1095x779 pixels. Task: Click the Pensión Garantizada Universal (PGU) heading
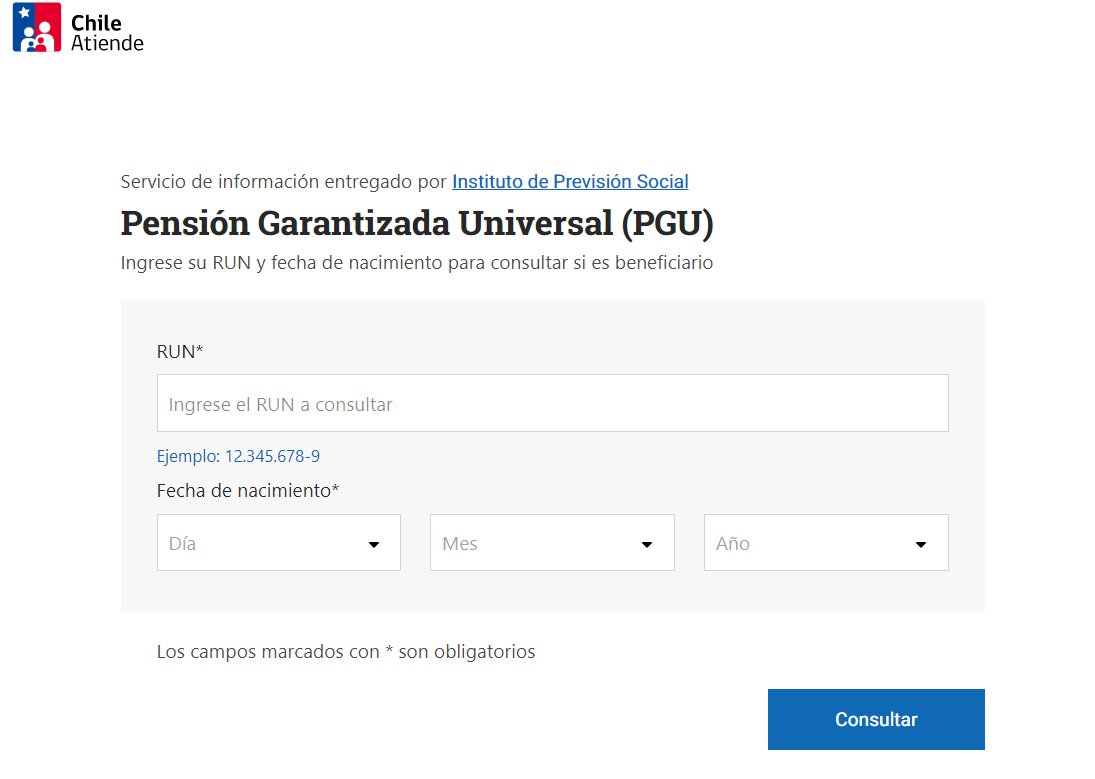(417, 224)
